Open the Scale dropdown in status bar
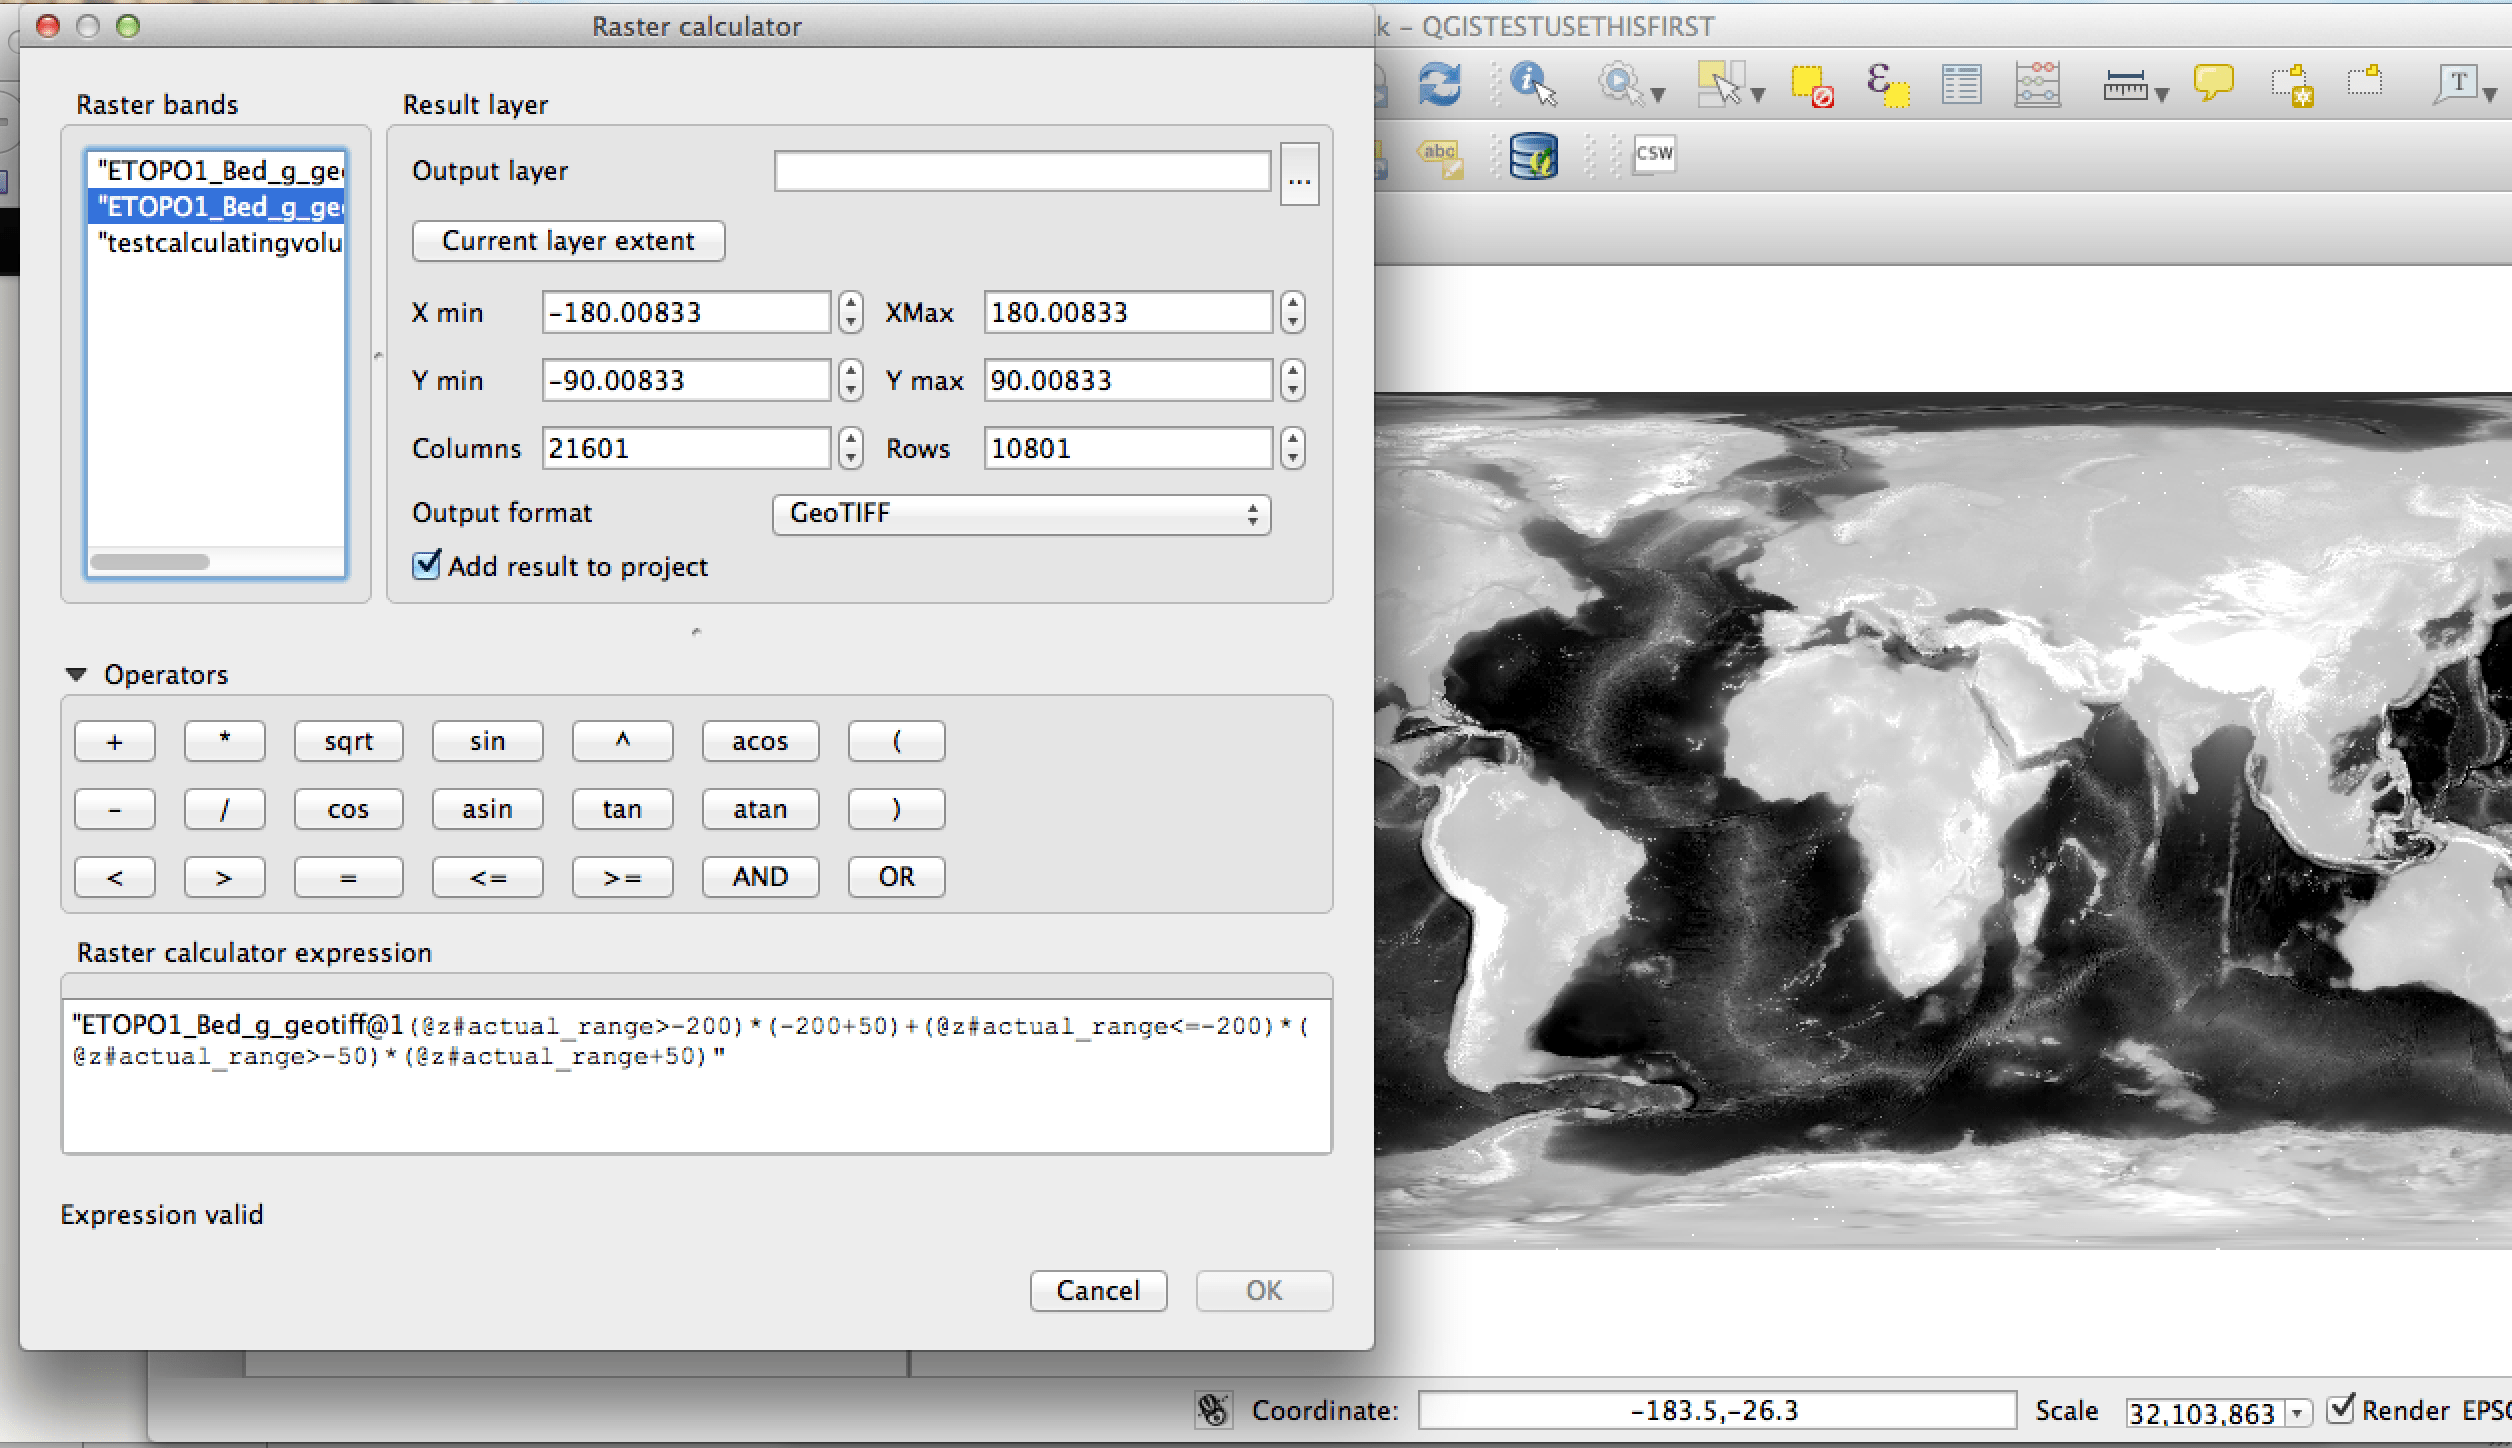 point(2298,1413)
